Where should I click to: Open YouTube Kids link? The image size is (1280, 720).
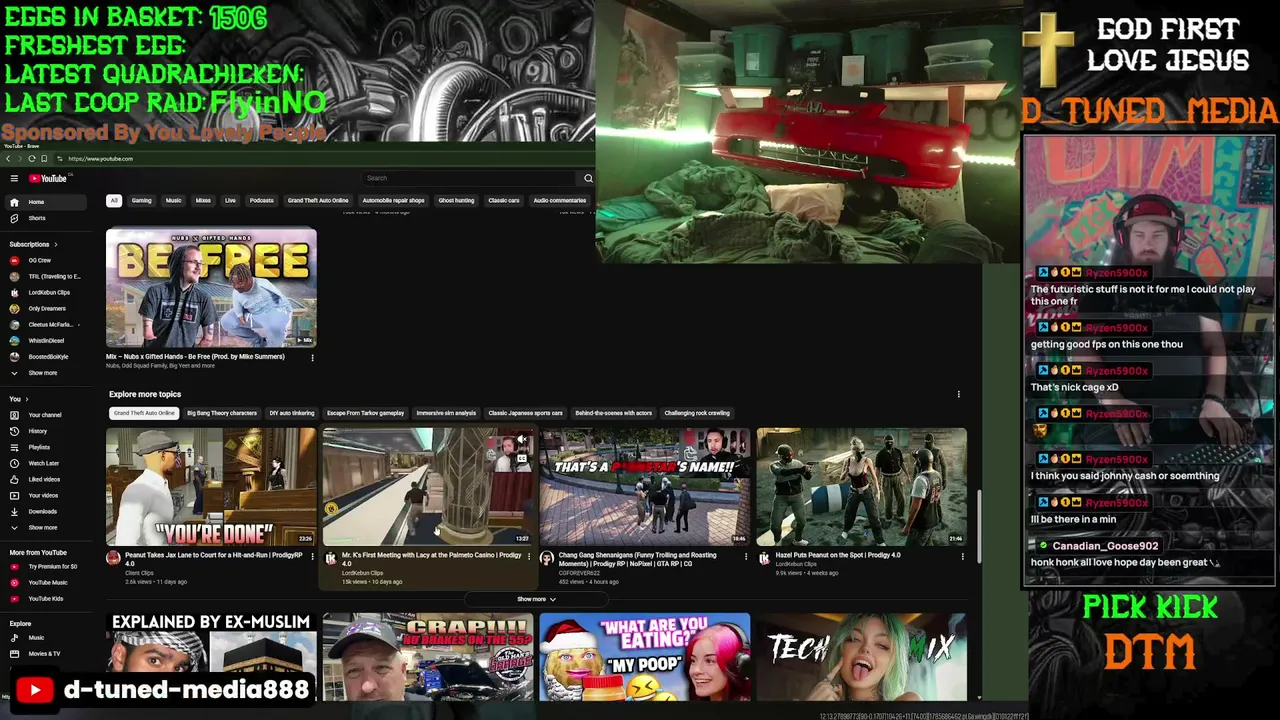click(x=46, y=598)
